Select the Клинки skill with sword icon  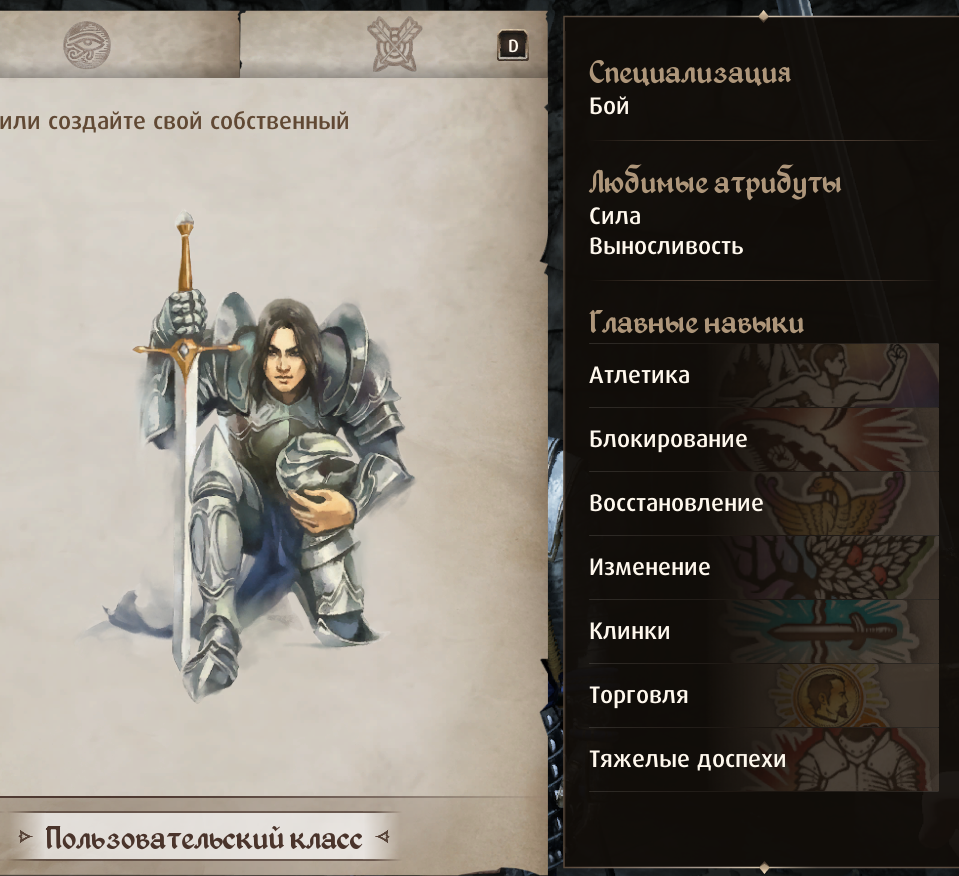tap(763, 631)
